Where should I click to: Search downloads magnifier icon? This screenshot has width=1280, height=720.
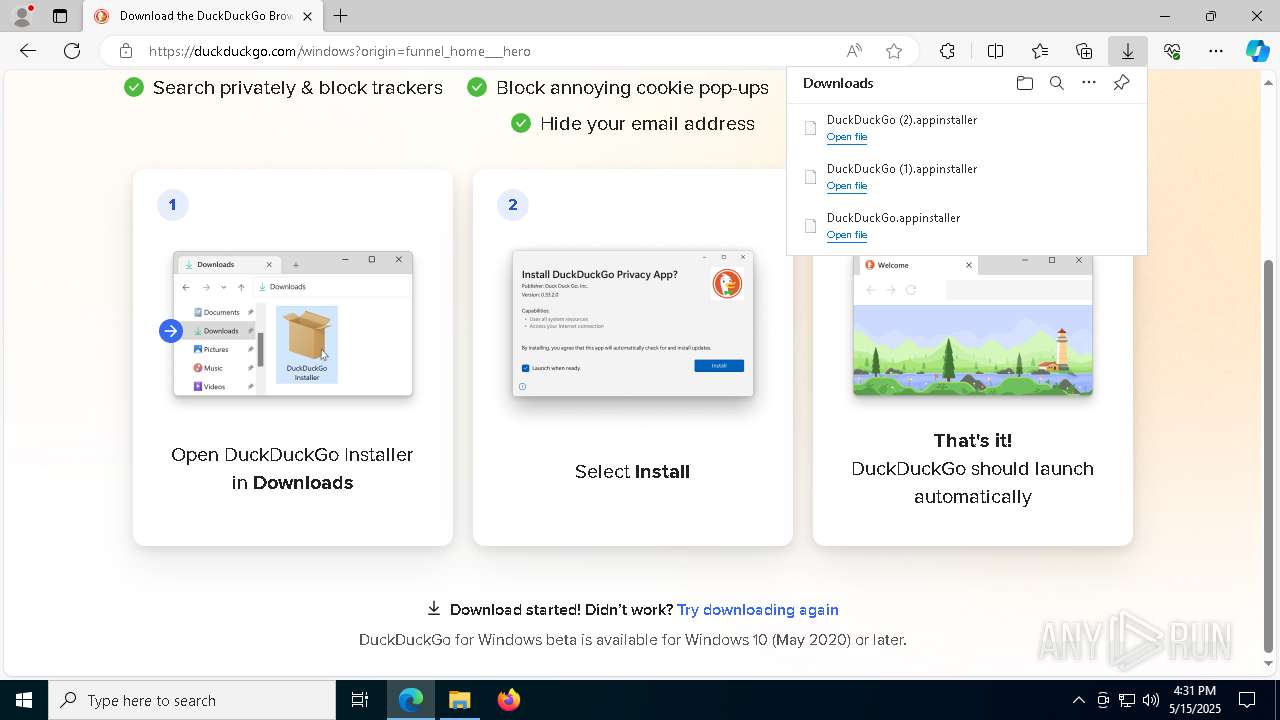1057,83
